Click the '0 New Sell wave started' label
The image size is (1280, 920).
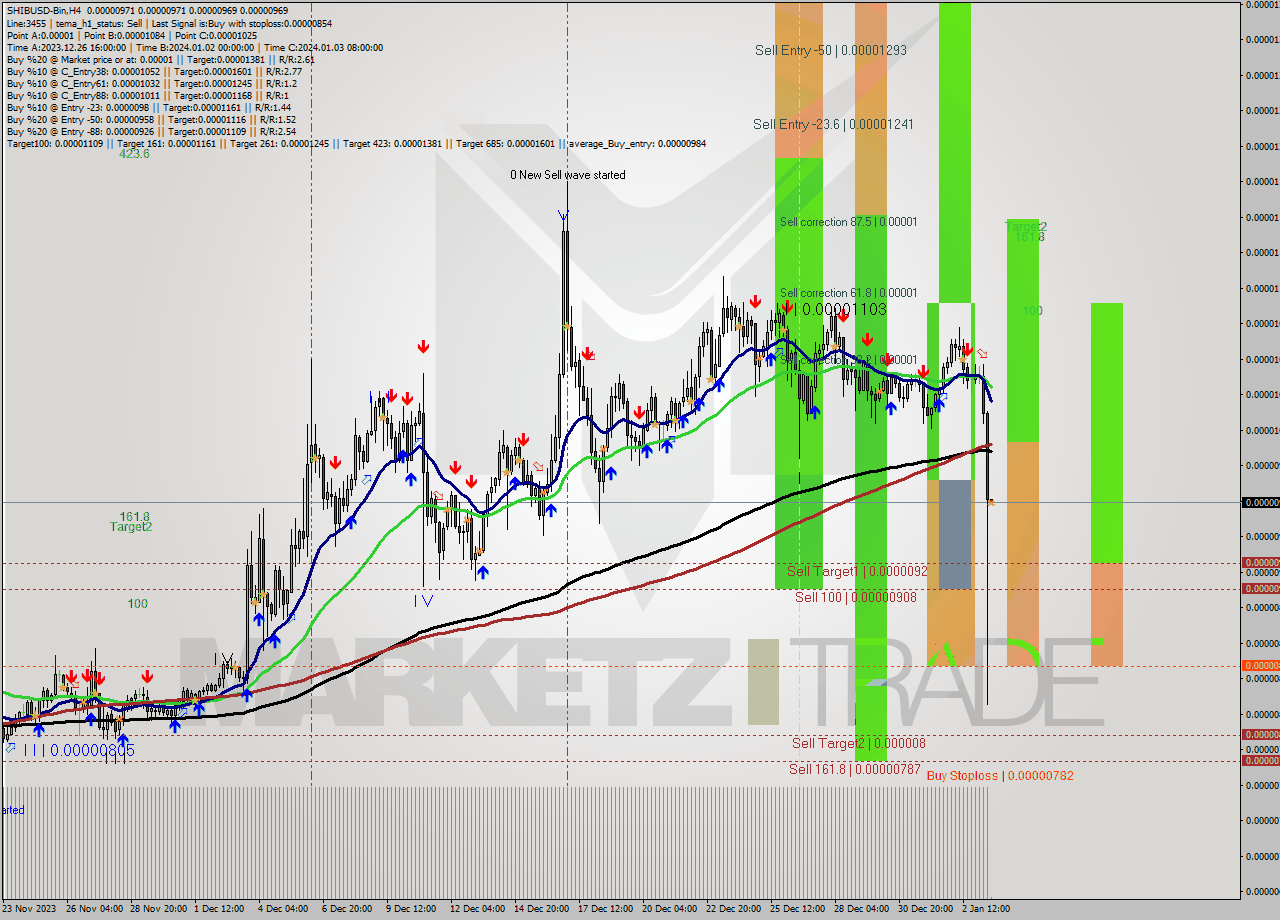568,175
